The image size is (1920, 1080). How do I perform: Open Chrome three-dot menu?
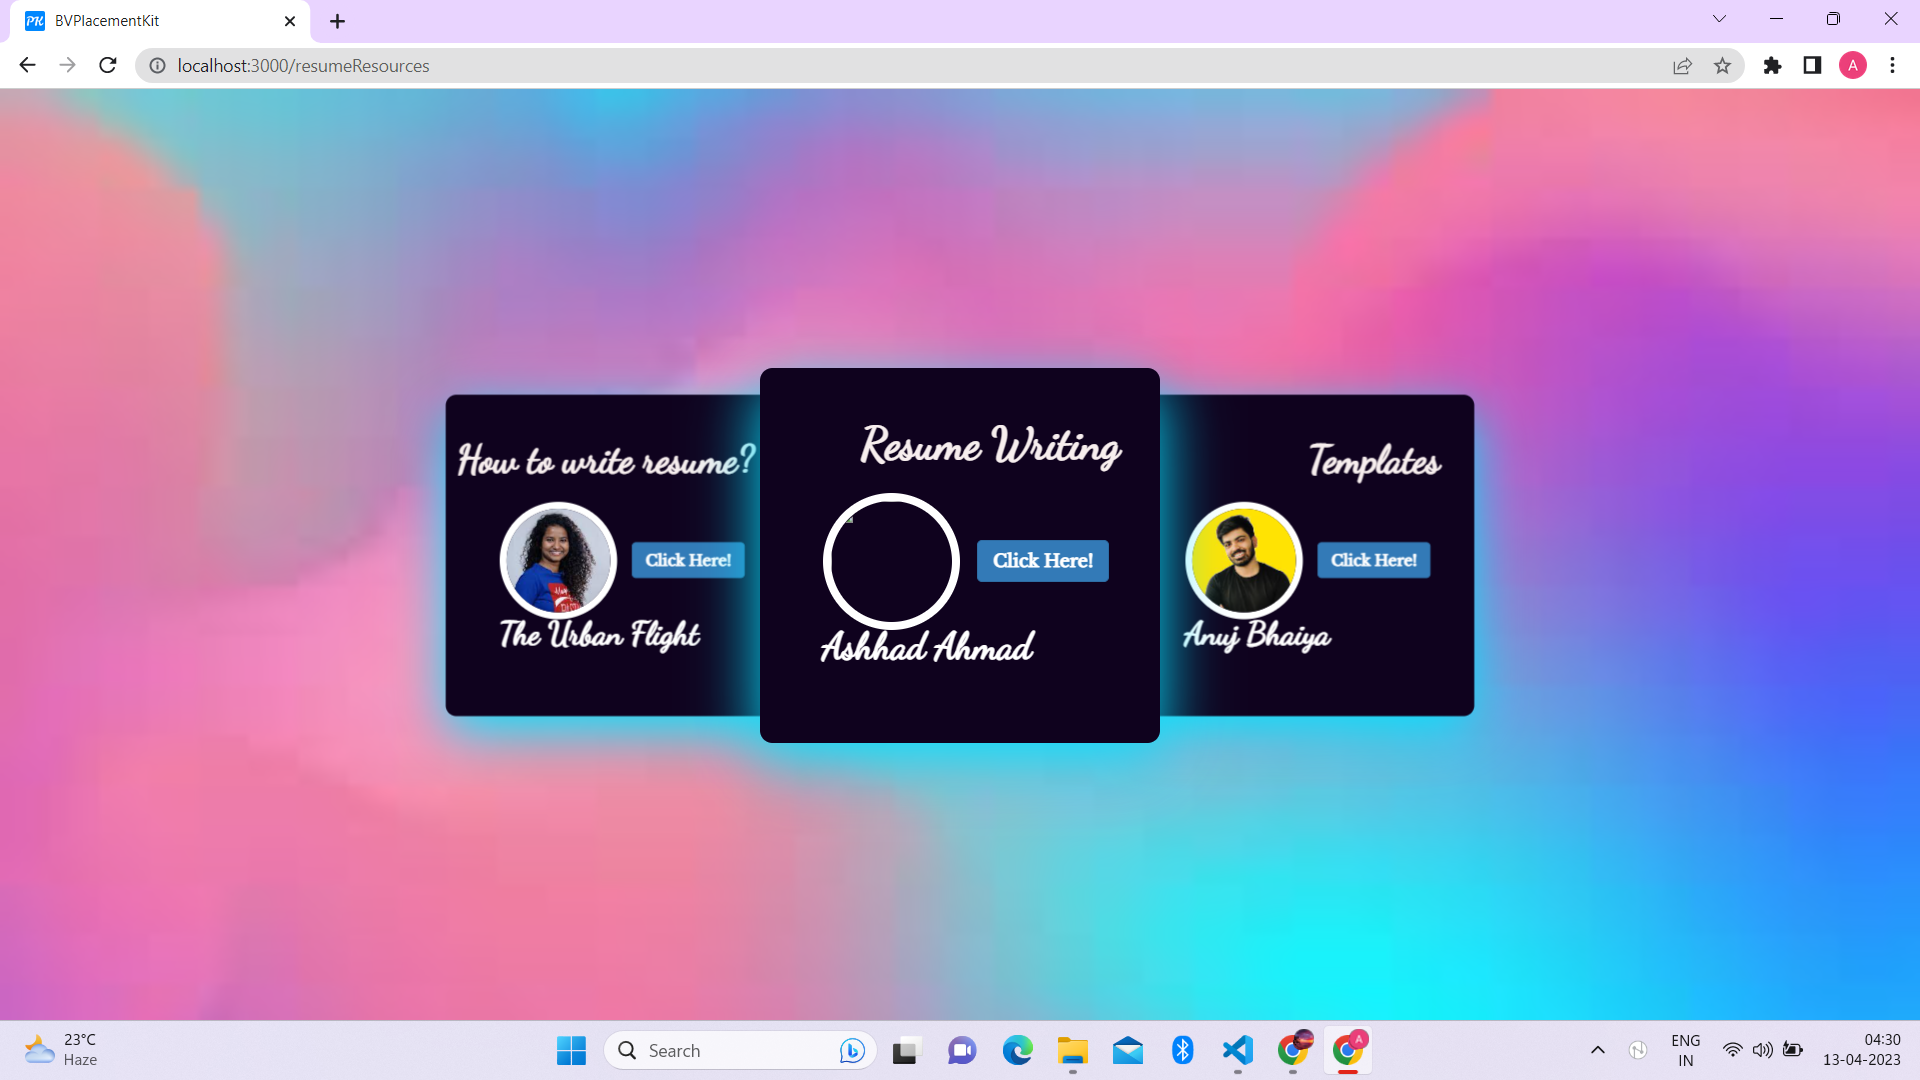(1892, 65)
